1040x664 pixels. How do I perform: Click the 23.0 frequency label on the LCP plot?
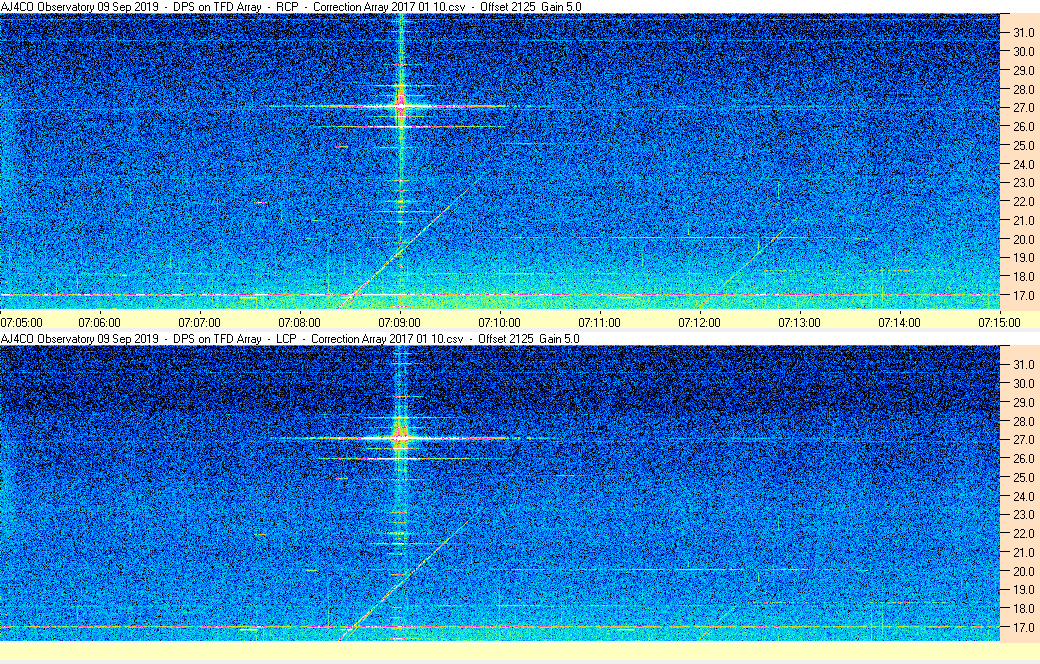1023,514
